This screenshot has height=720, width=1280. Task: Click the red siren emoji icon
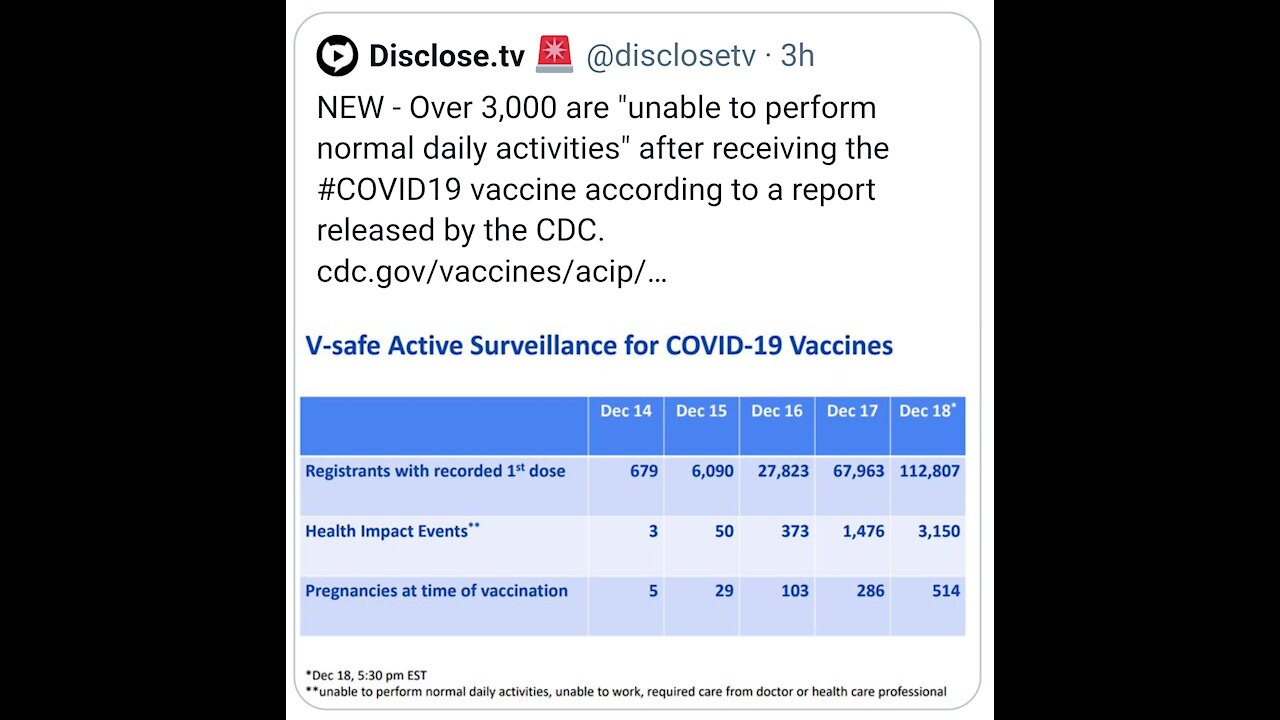(554, 56)
